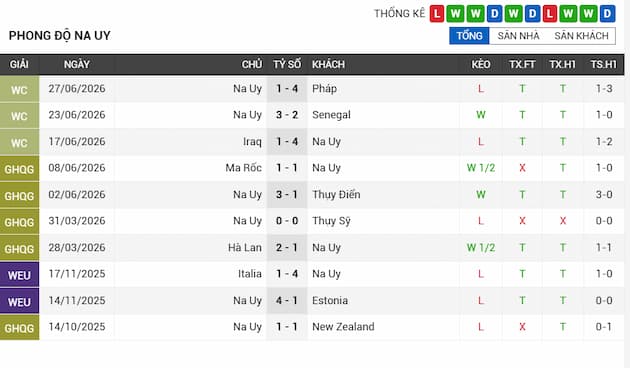Viewport: 630px width, 368px height.
Task: Click the WEU badge for Estonia match
Action: (19, 301)
